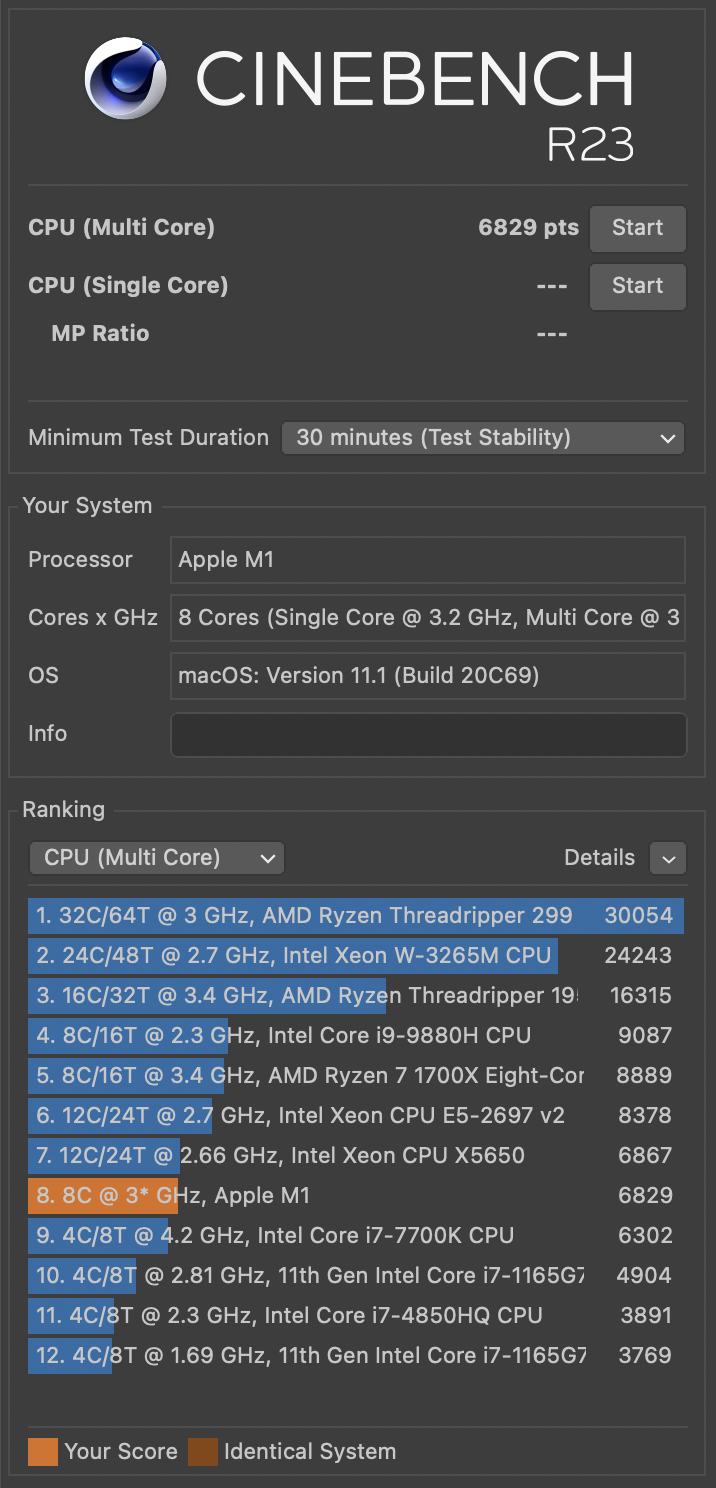The width and height of the screenshot is (716, 1488).
Task: Select the Intel Xeon W-3265M ranking entry
Action: point(355,956)
